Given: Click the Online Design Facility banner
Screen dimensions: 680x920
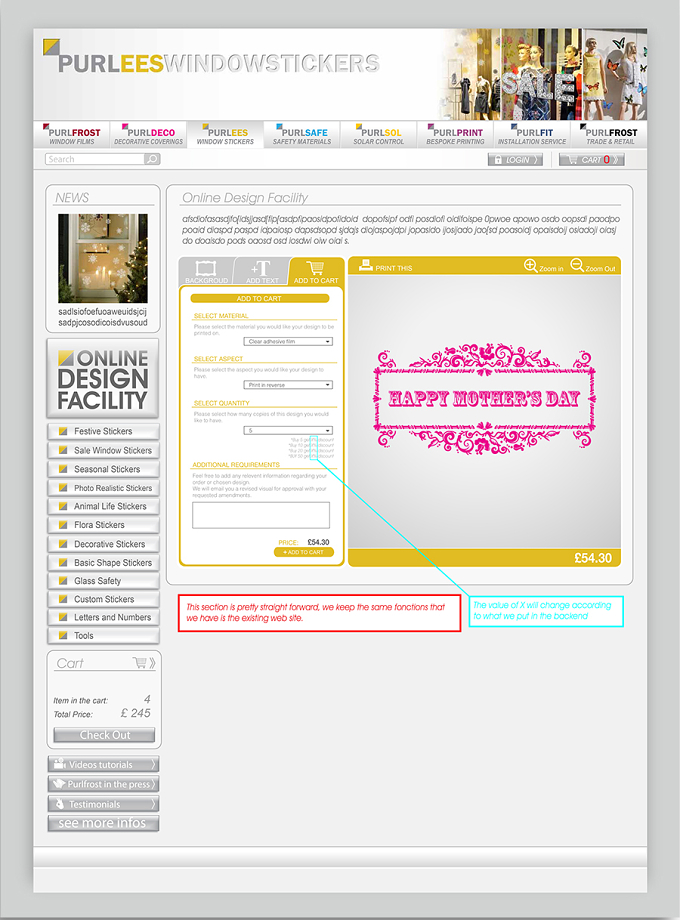Looking at the screenshot, I should pyautogui.click(x=103, y=378).
